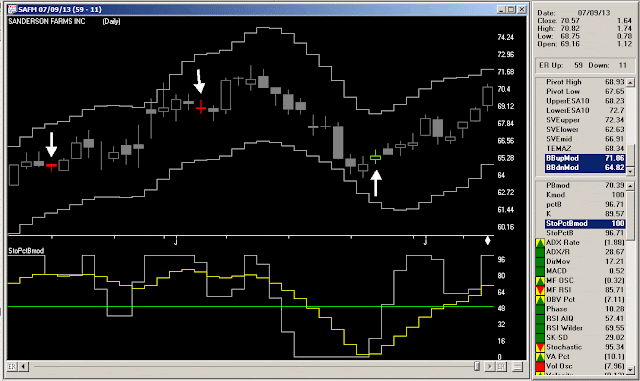Viewport: 640px width, 381px height.
Task: Click the DirMov green signal icon
Action: 540,261
